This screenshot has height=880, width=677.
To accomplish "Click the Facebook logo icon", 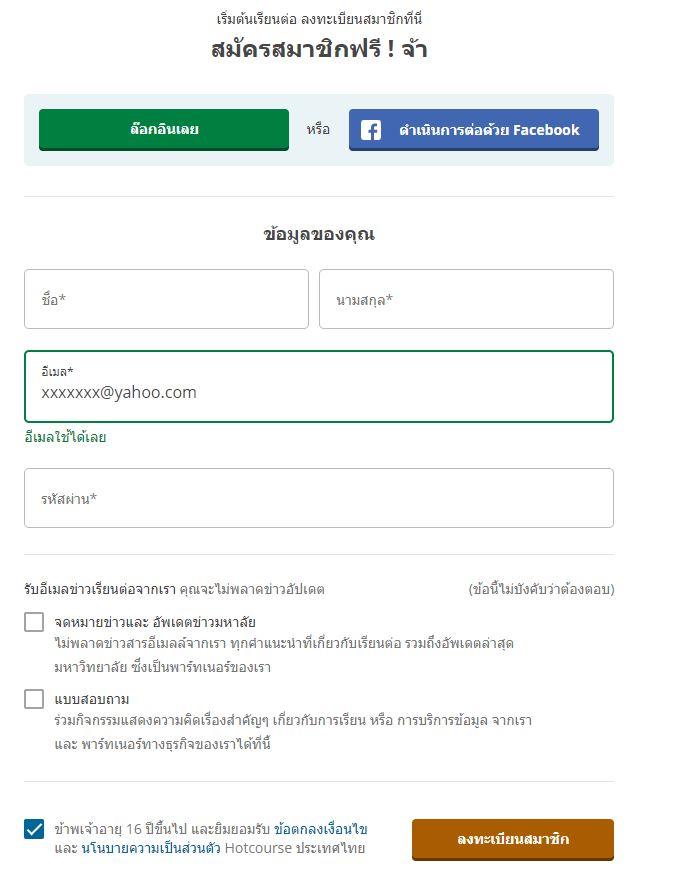I will point(370,130).
